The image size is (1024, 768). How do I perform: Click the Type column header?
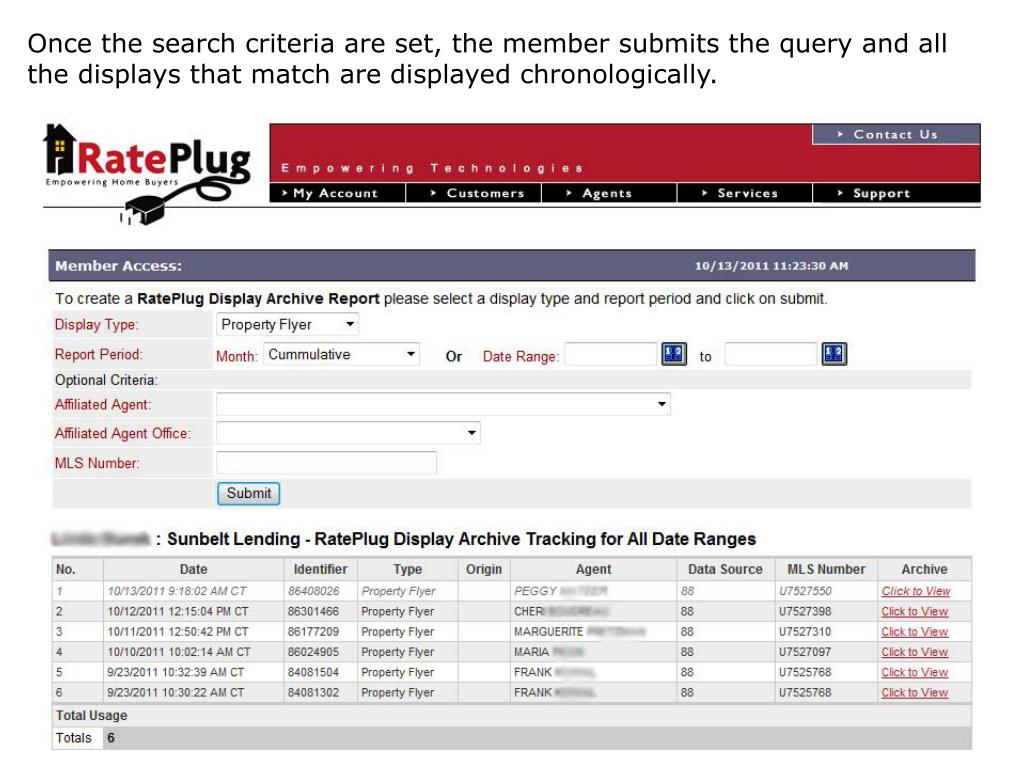408,569
